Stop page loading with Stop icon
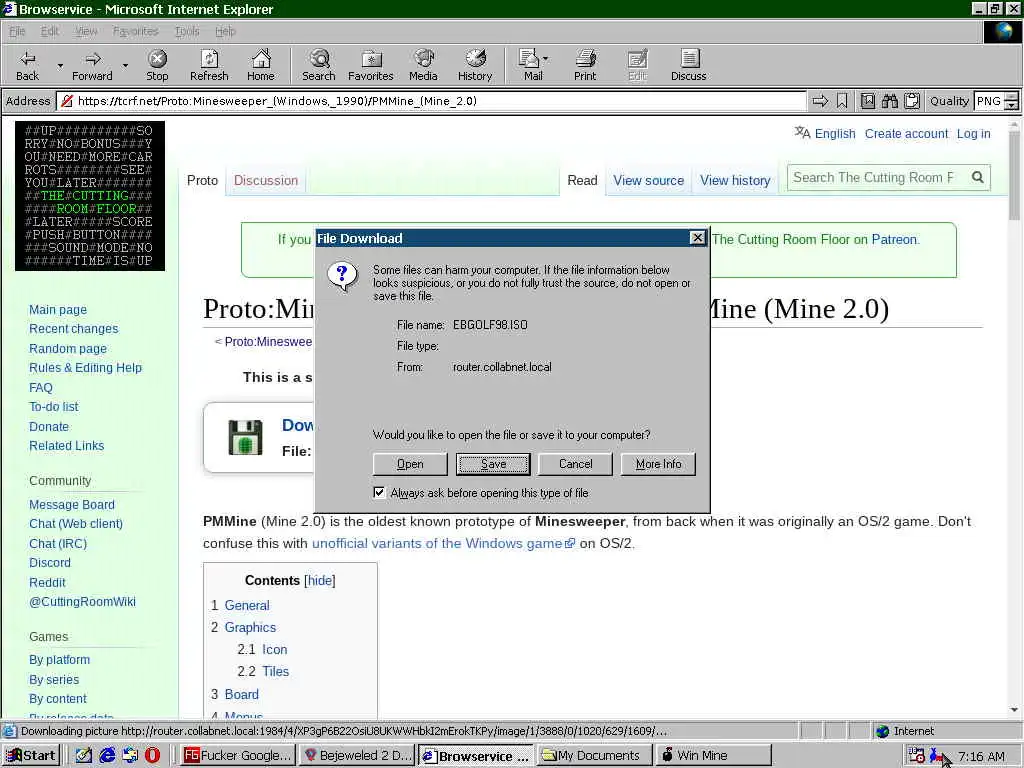Screen dimensions: 1024x768 [157, 65]
